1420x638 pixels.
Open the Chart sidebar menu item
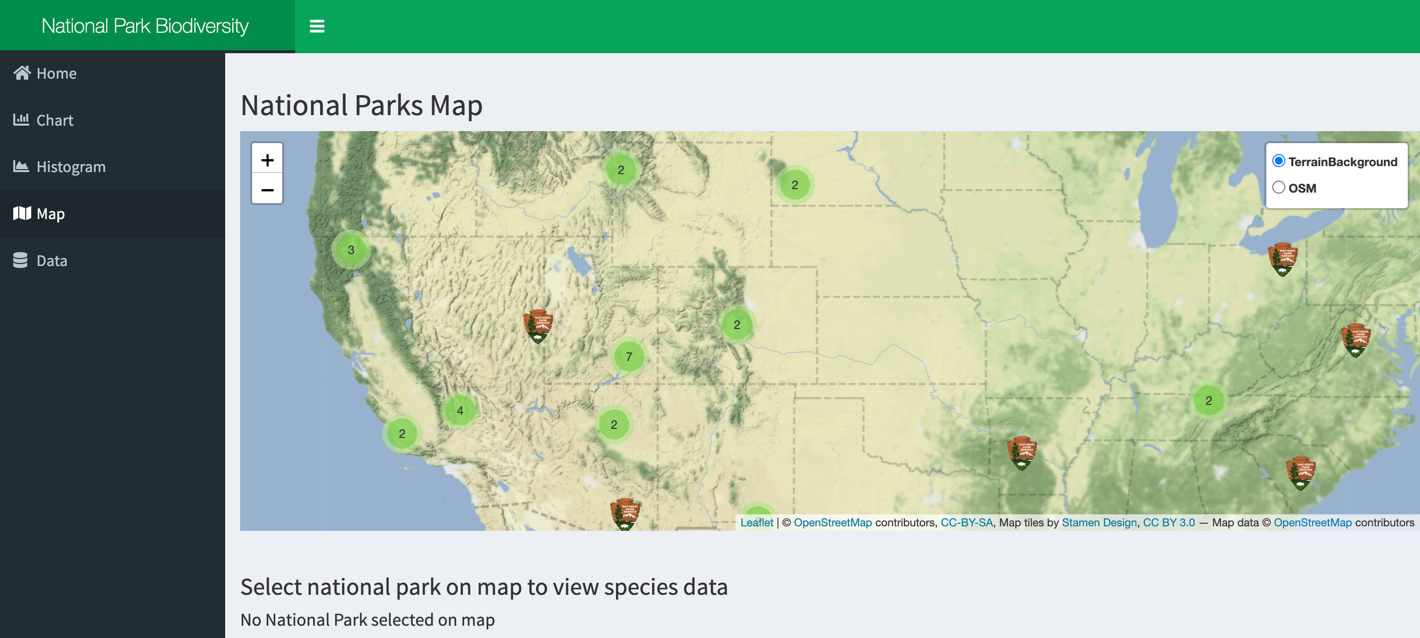(x=54, y=120)
